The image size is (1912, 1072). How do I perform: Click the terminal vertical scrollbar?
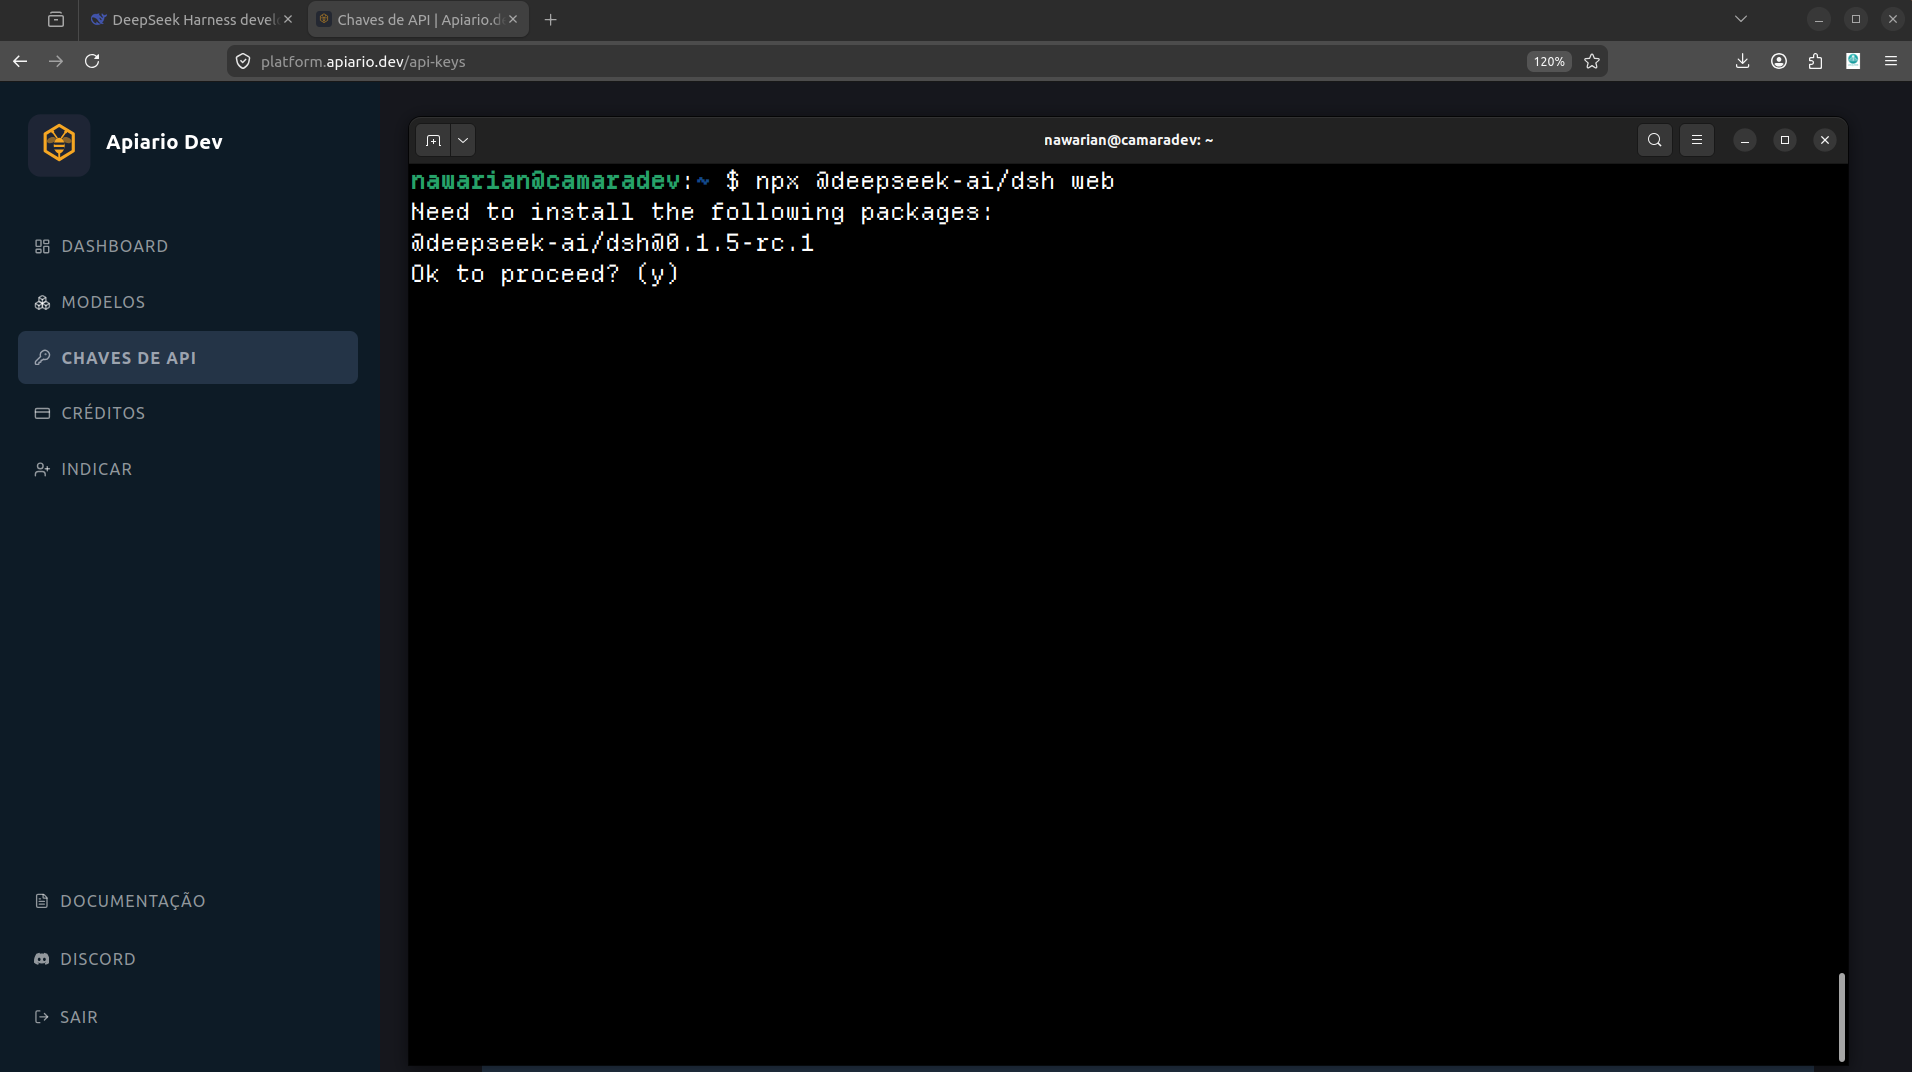pyautogui.click(x=1841, y=1016)
